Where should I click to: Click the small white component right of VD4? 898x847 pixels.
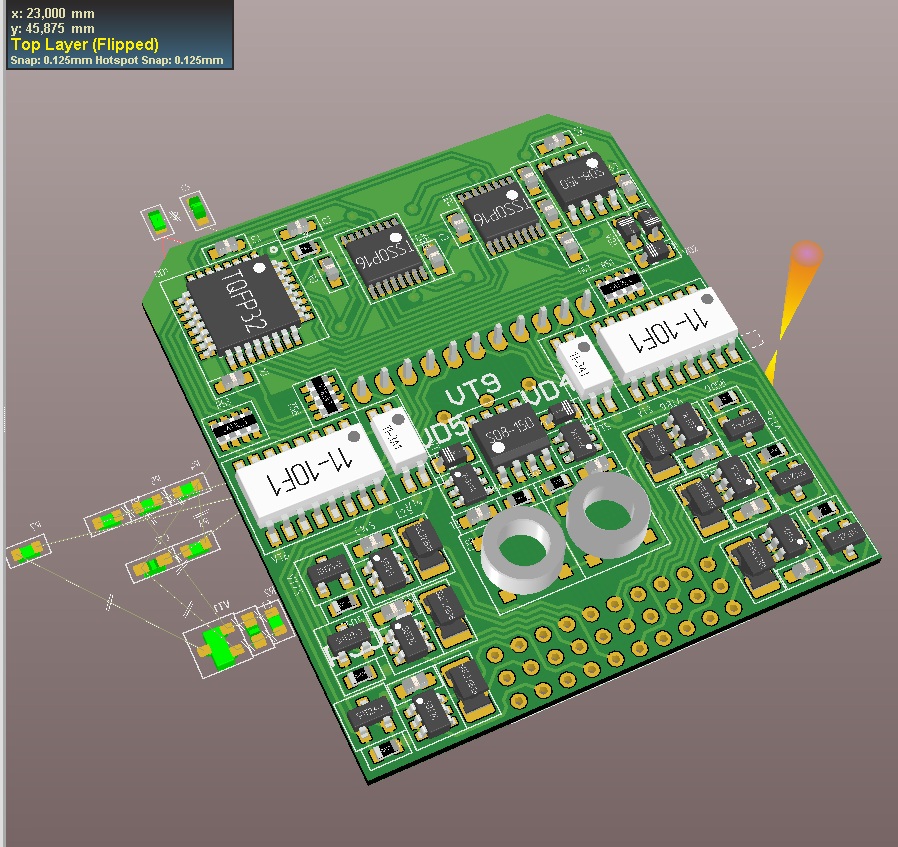582,365
